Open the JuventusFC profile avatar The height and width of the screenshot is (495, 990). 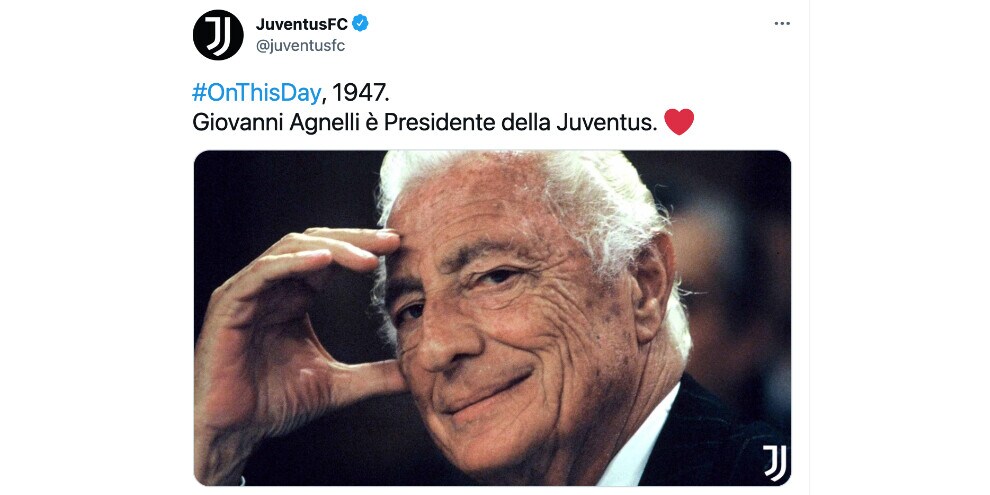tap(218, 35)
